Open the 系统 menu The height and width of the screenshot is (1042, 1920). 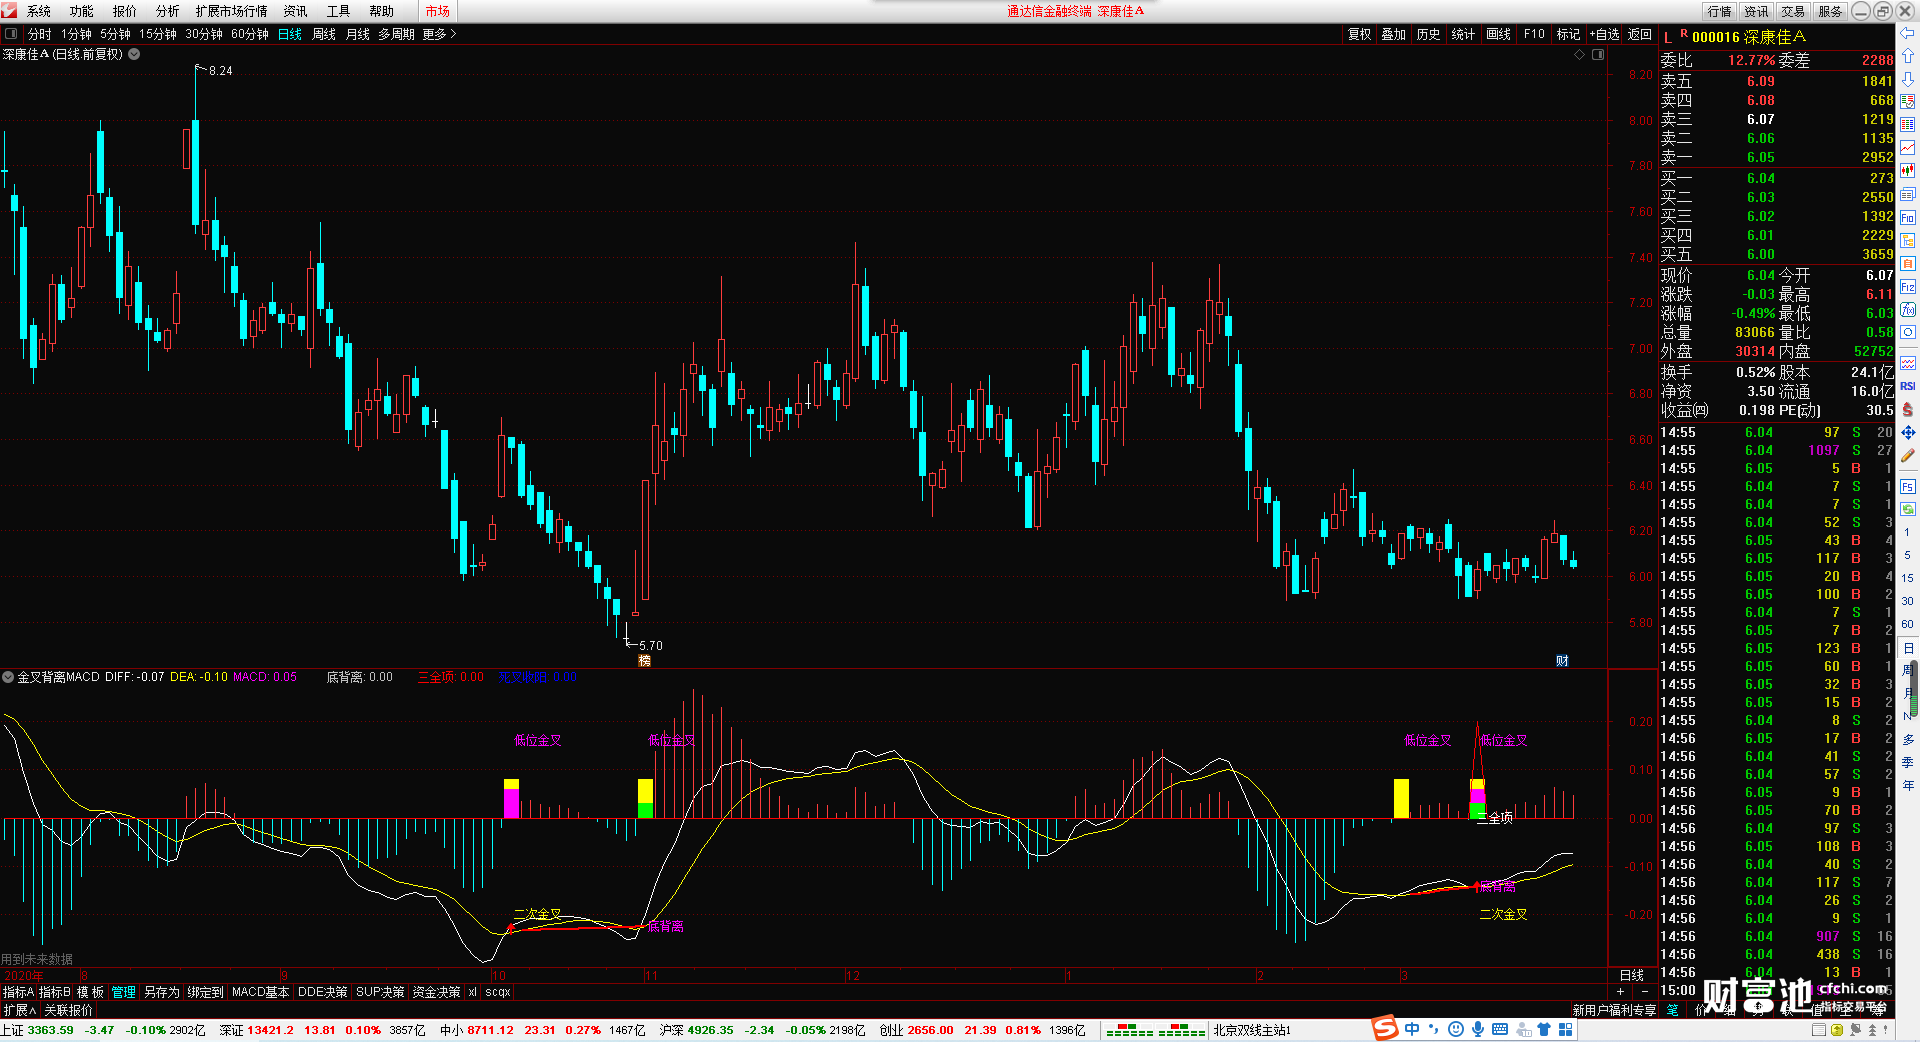coord(39,11)
